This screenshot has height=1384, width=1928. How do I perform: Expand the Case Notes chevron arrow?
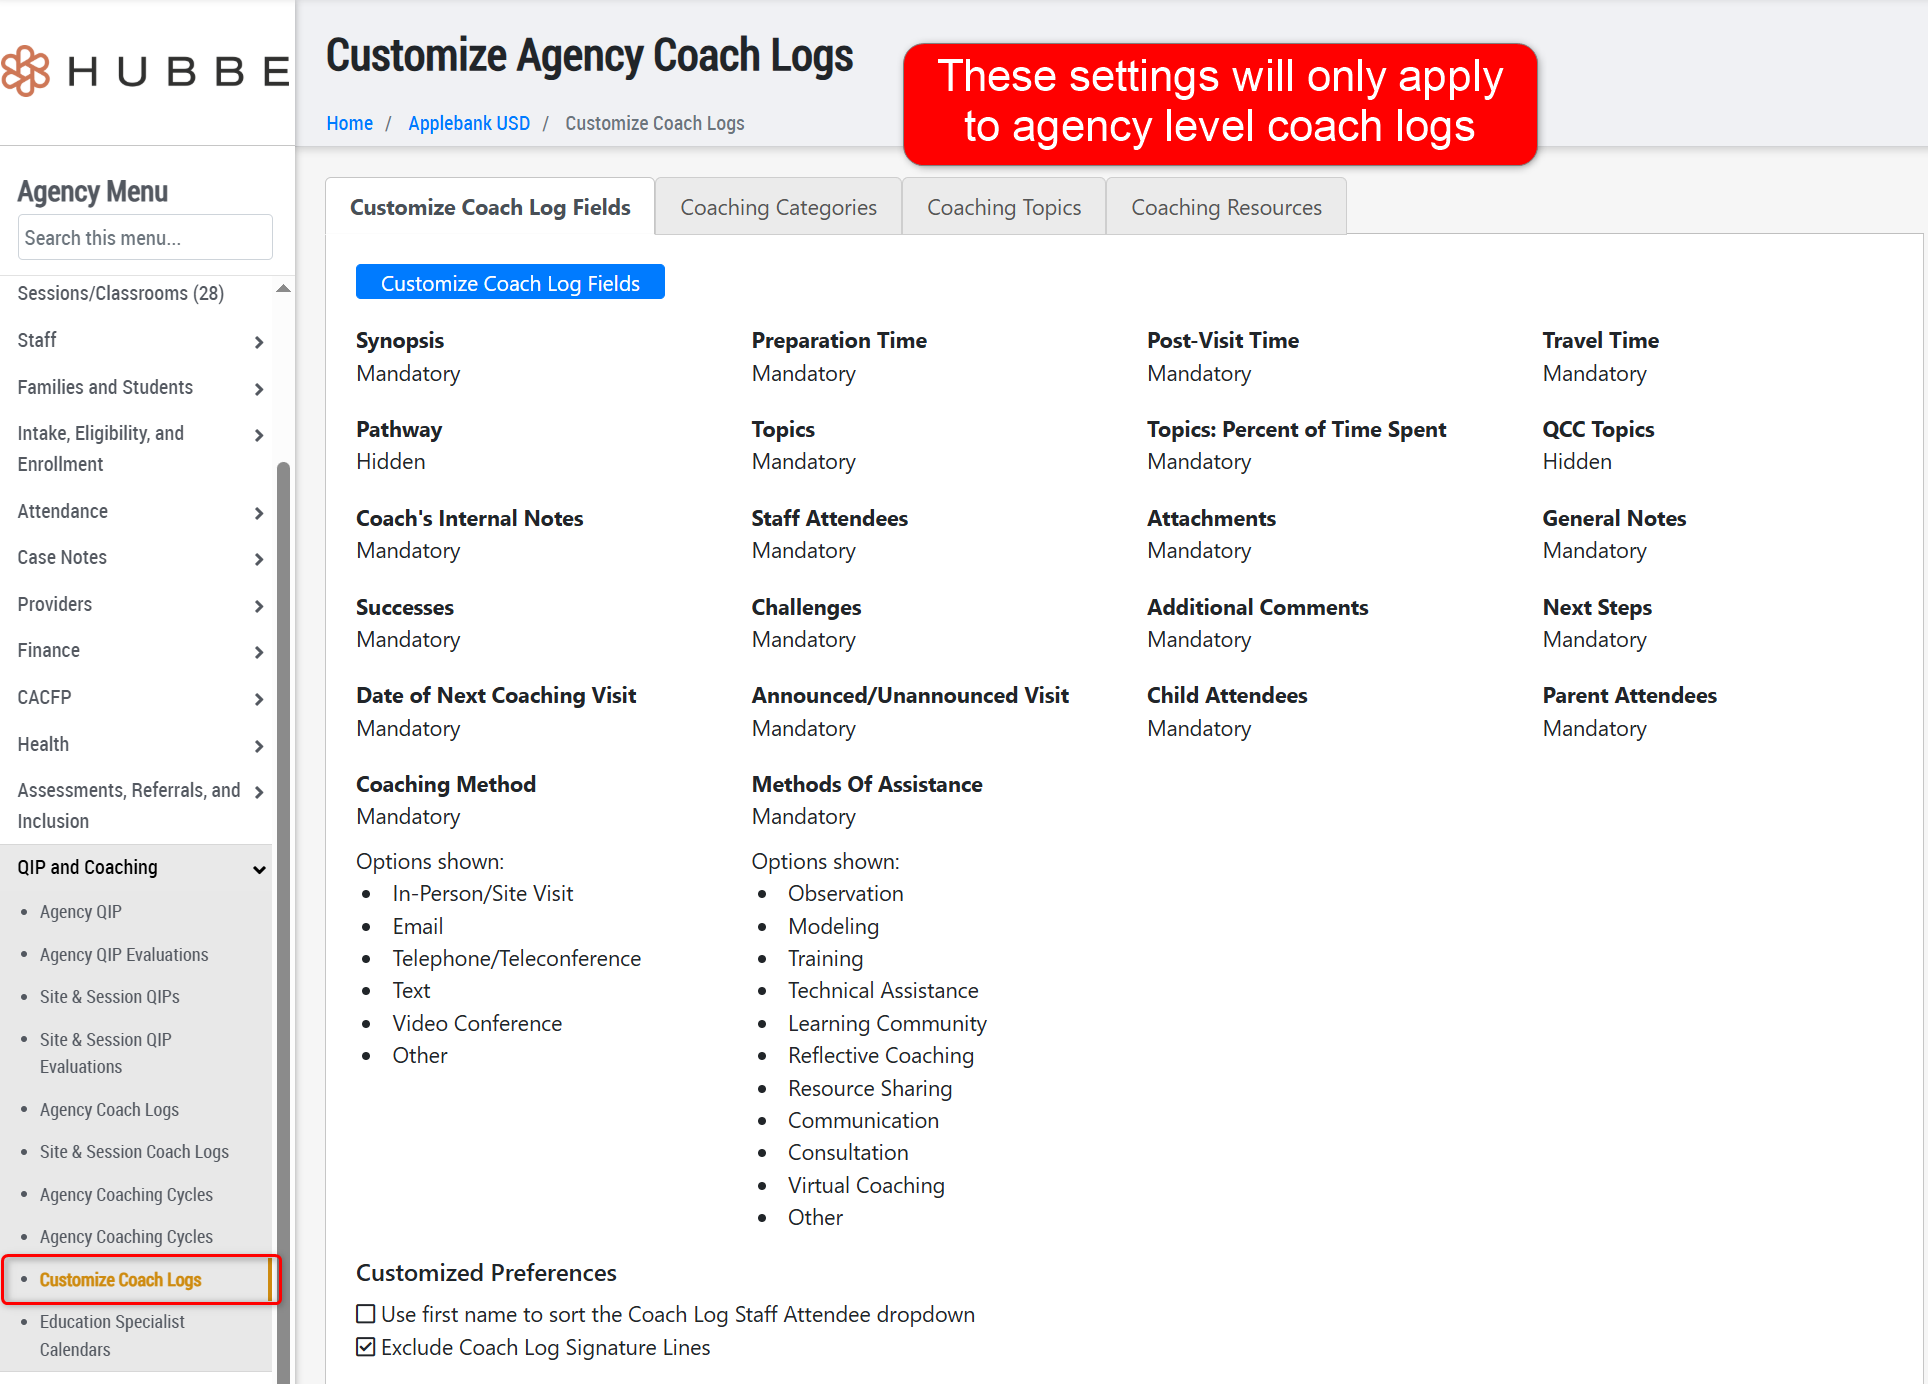pos(258,559)
